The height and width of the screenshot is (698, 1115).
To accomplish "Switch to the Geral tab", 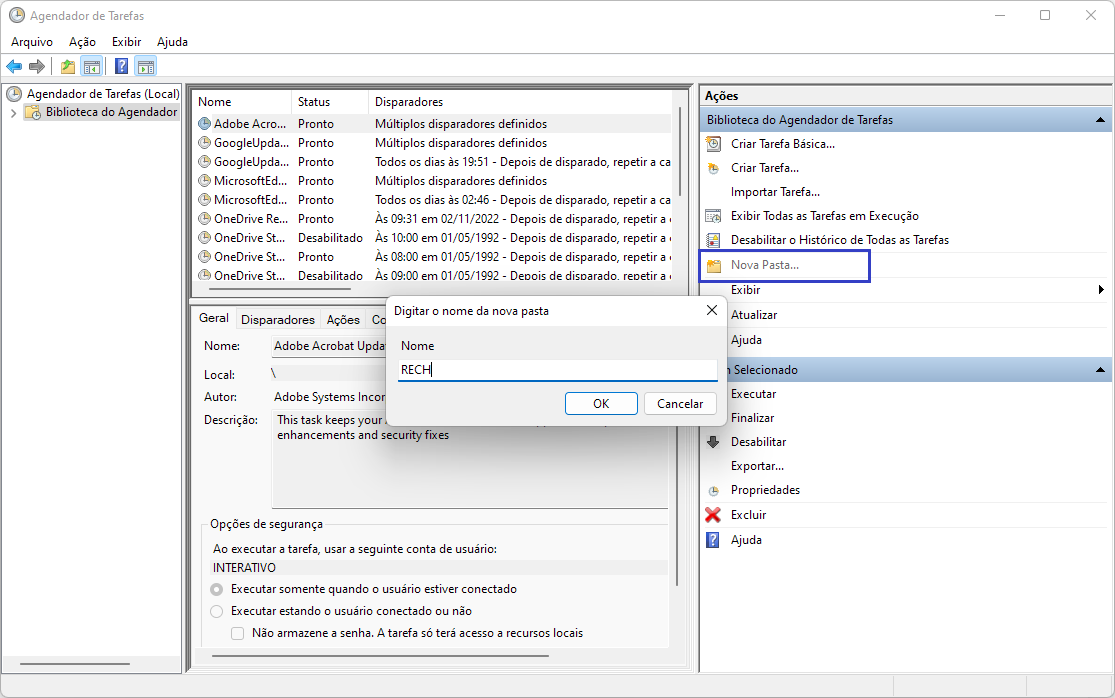I will pos(214,318).
